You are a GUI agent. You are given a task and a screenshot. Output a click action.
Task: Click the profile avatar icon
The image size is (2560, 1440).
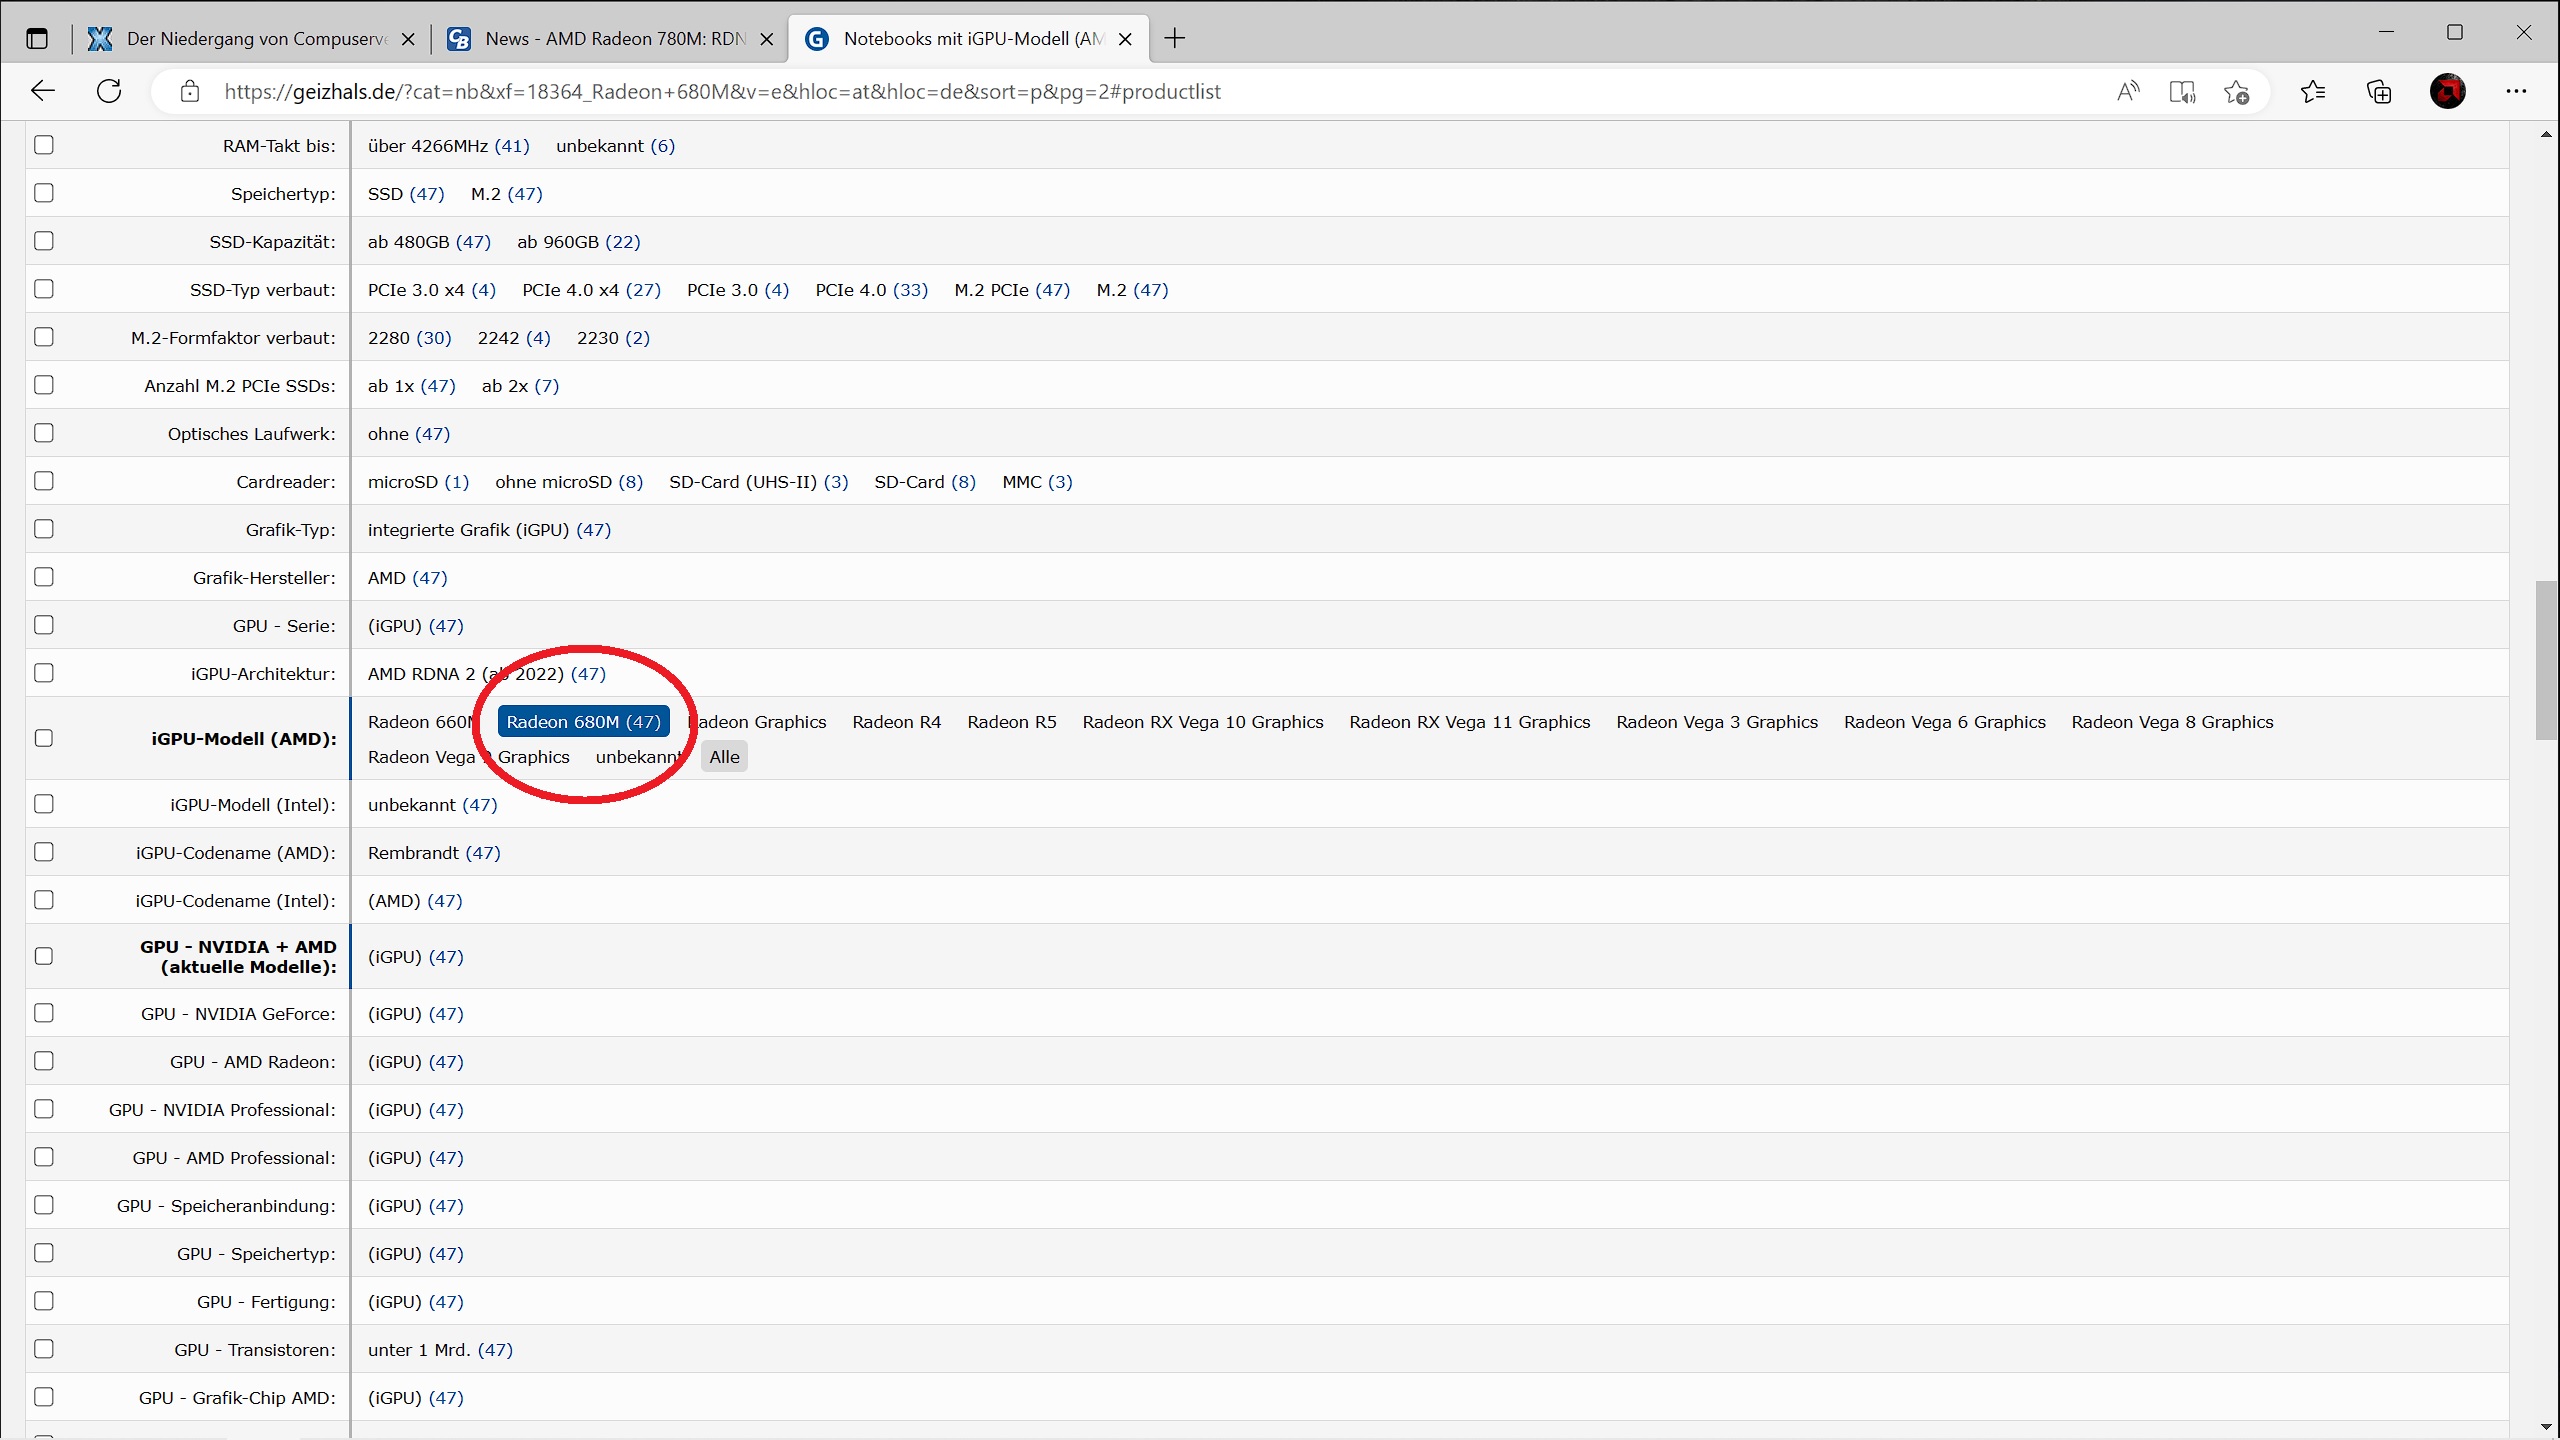pos(2447,91)
